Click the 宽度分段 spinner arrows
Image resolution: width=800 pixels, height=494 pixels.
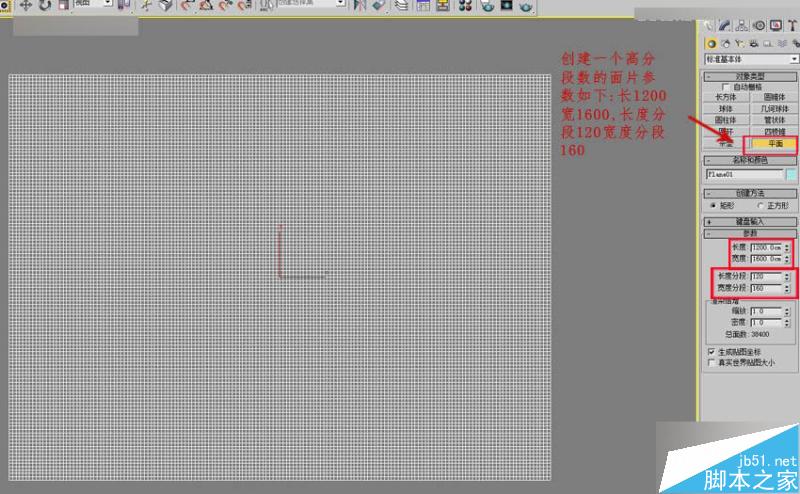(787, 288)
